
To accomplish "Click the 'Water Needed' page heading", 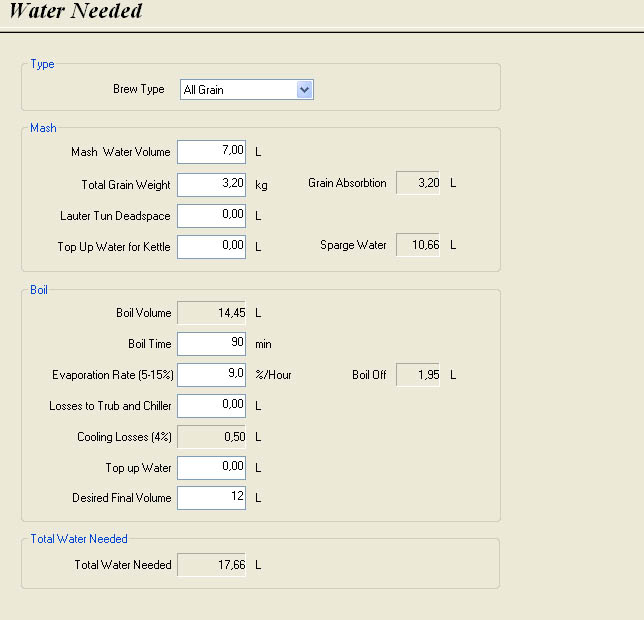I will pyautogui.click(x=76, y=11).
